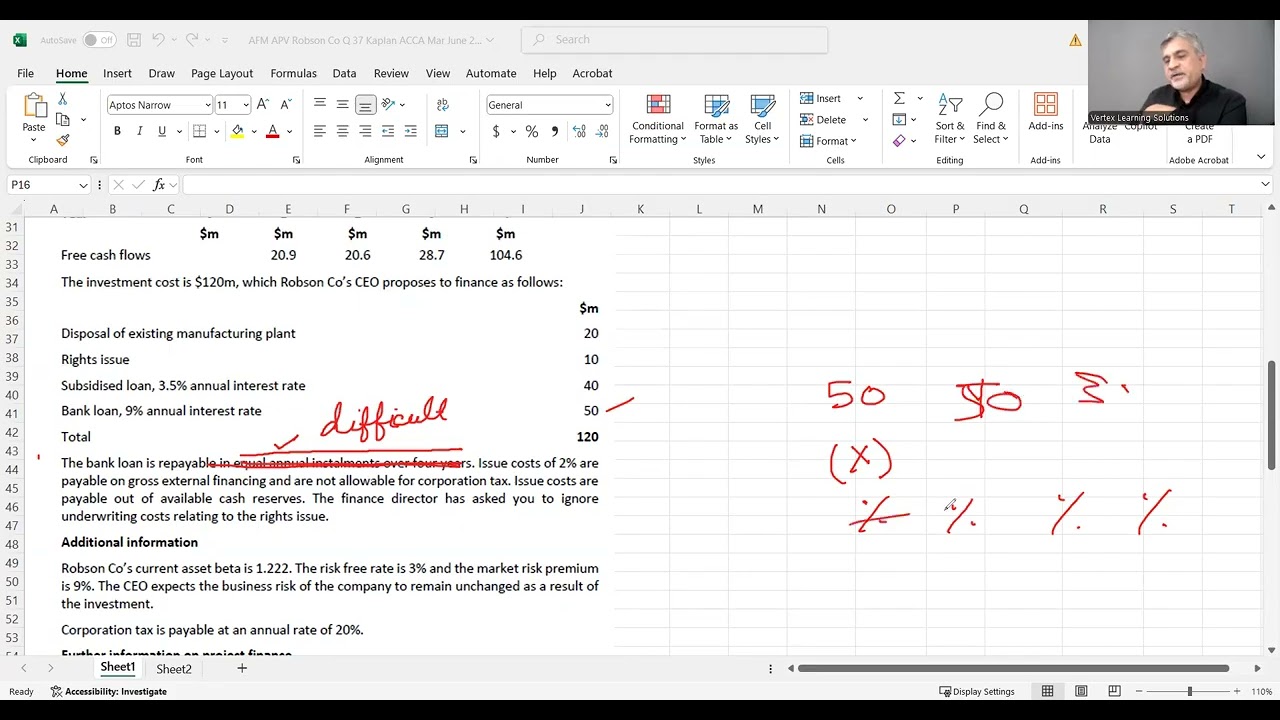Screen dimensions: 1280x720
Task: Click Accessibility: Investigate status item
Action: 108,691
